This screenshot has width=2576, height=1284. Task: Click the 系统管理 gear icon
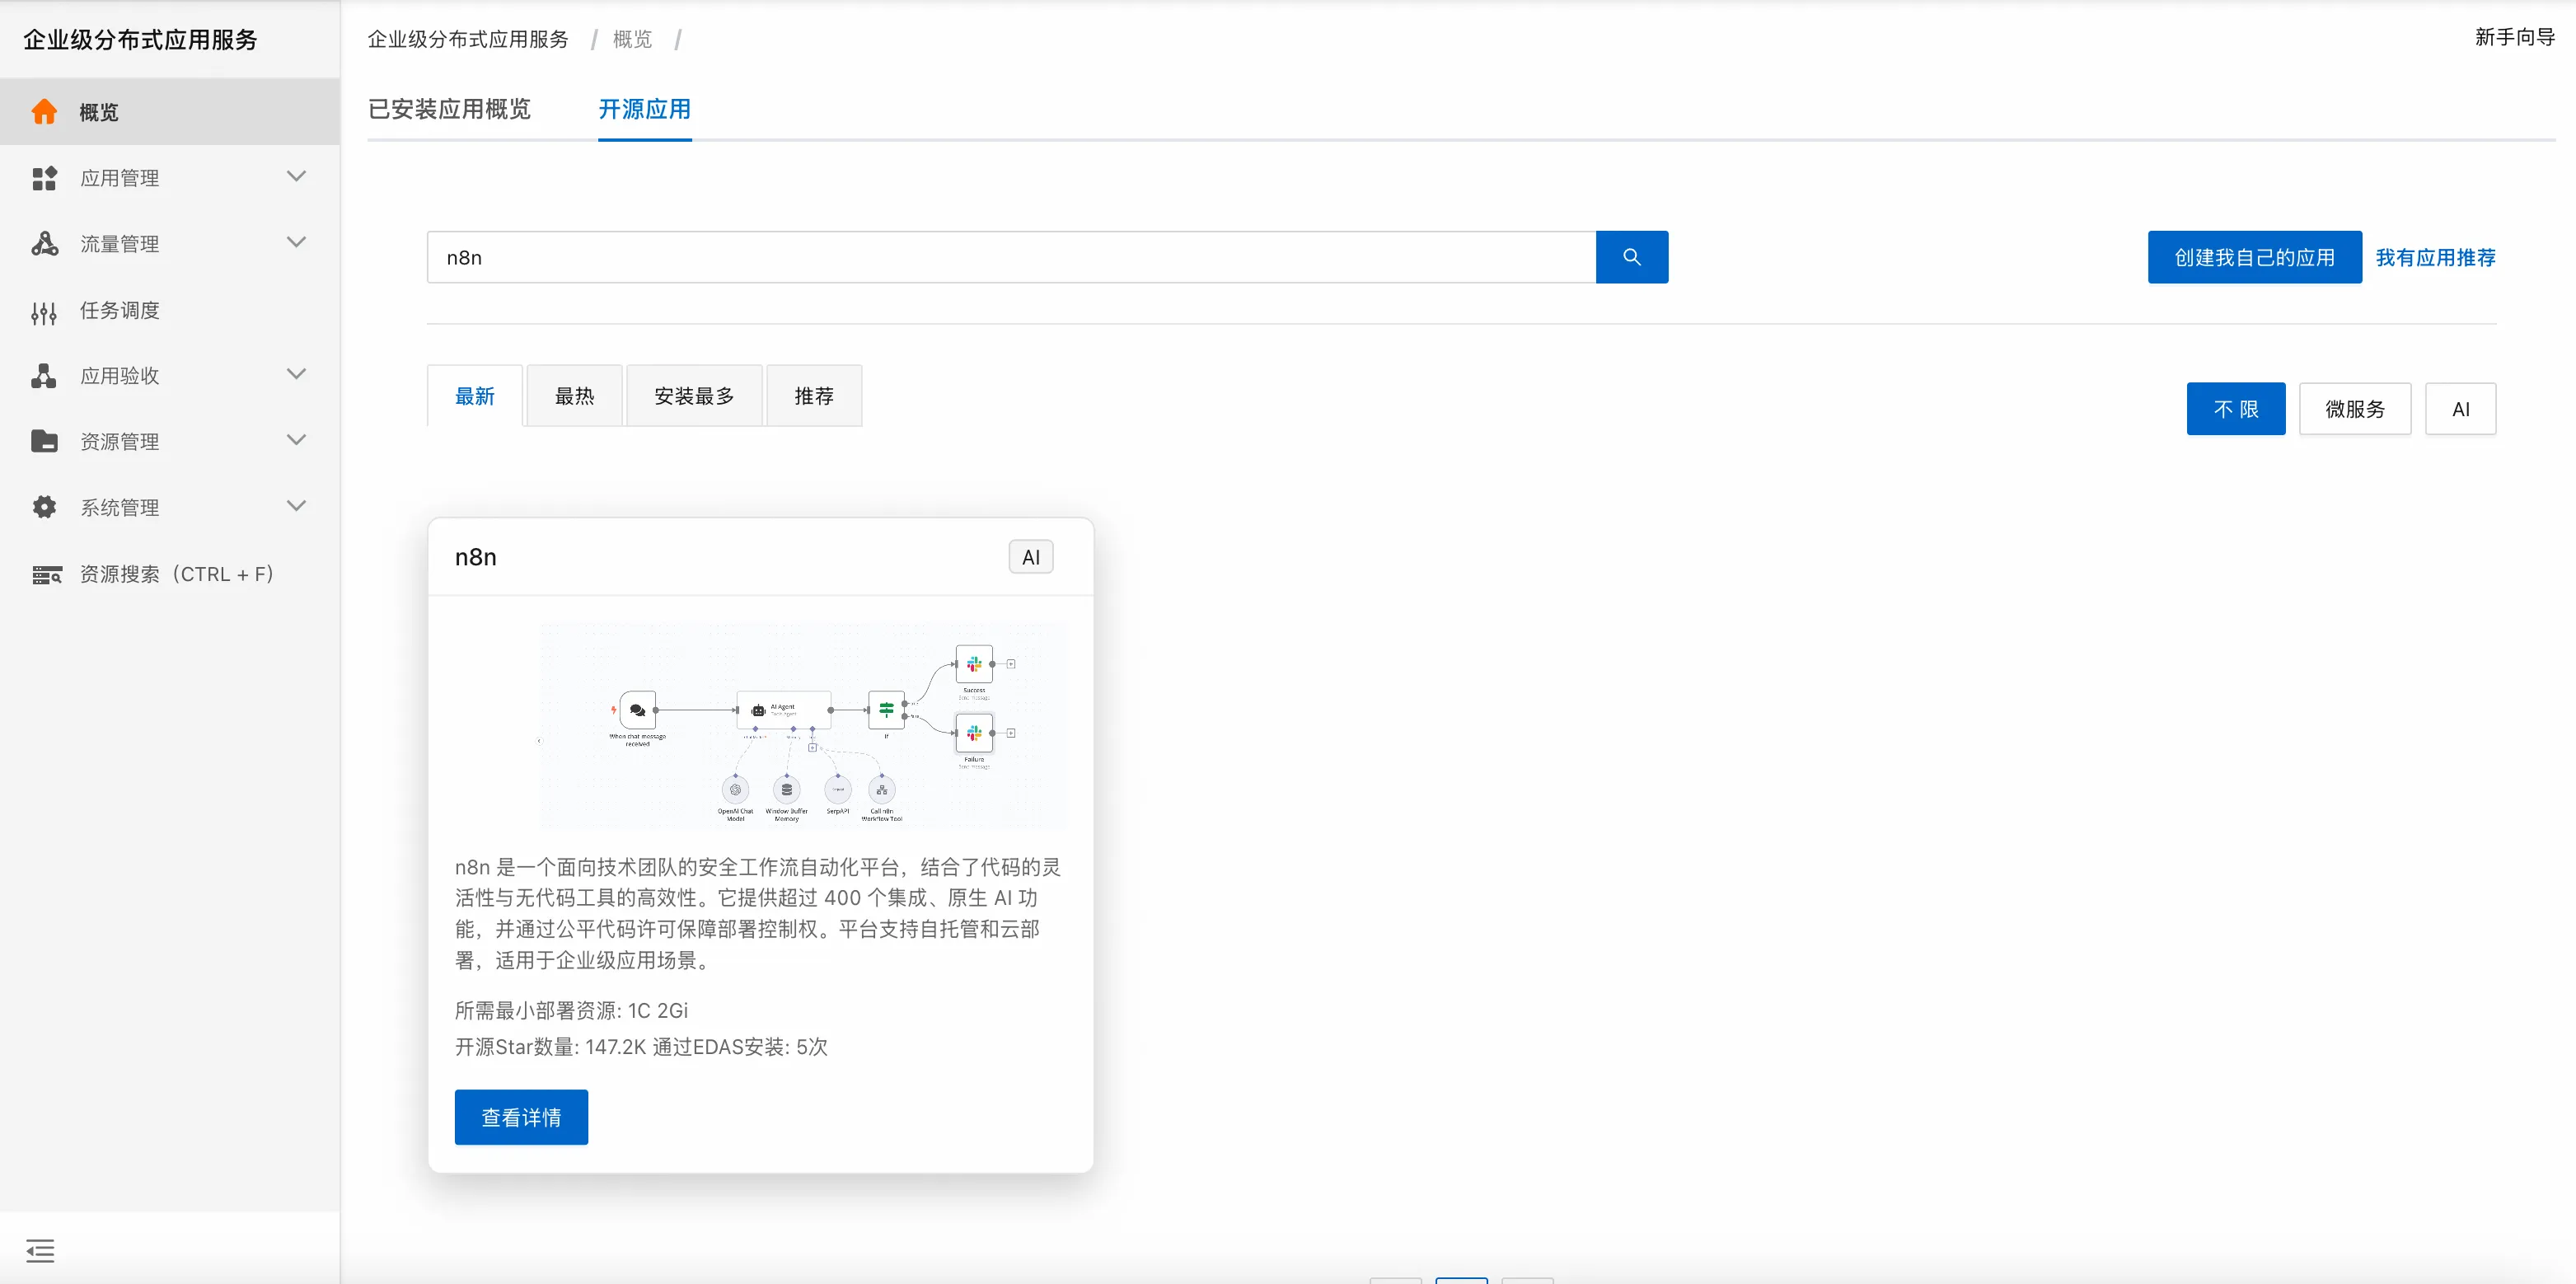(x=44, y=507)
